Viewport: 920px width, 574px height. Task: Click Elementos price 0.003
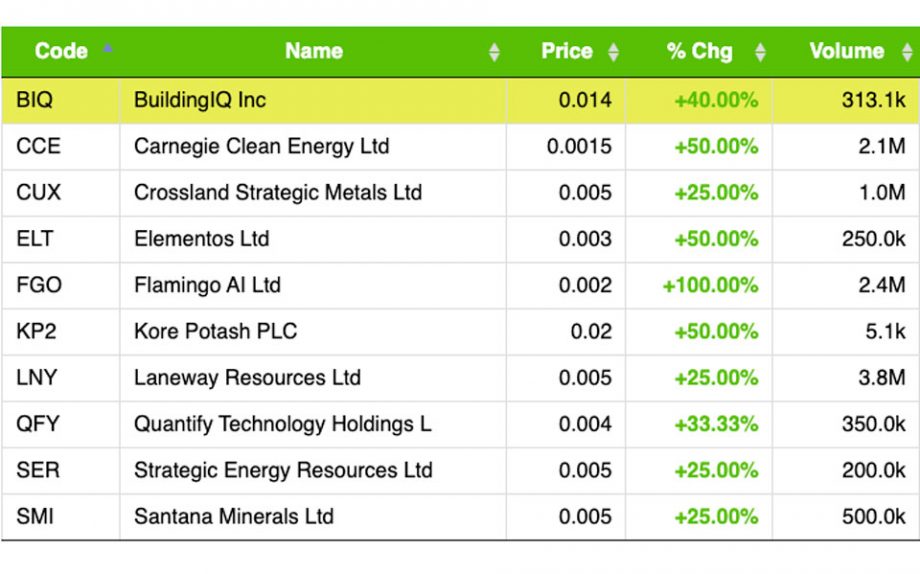(x=585, y=239)
